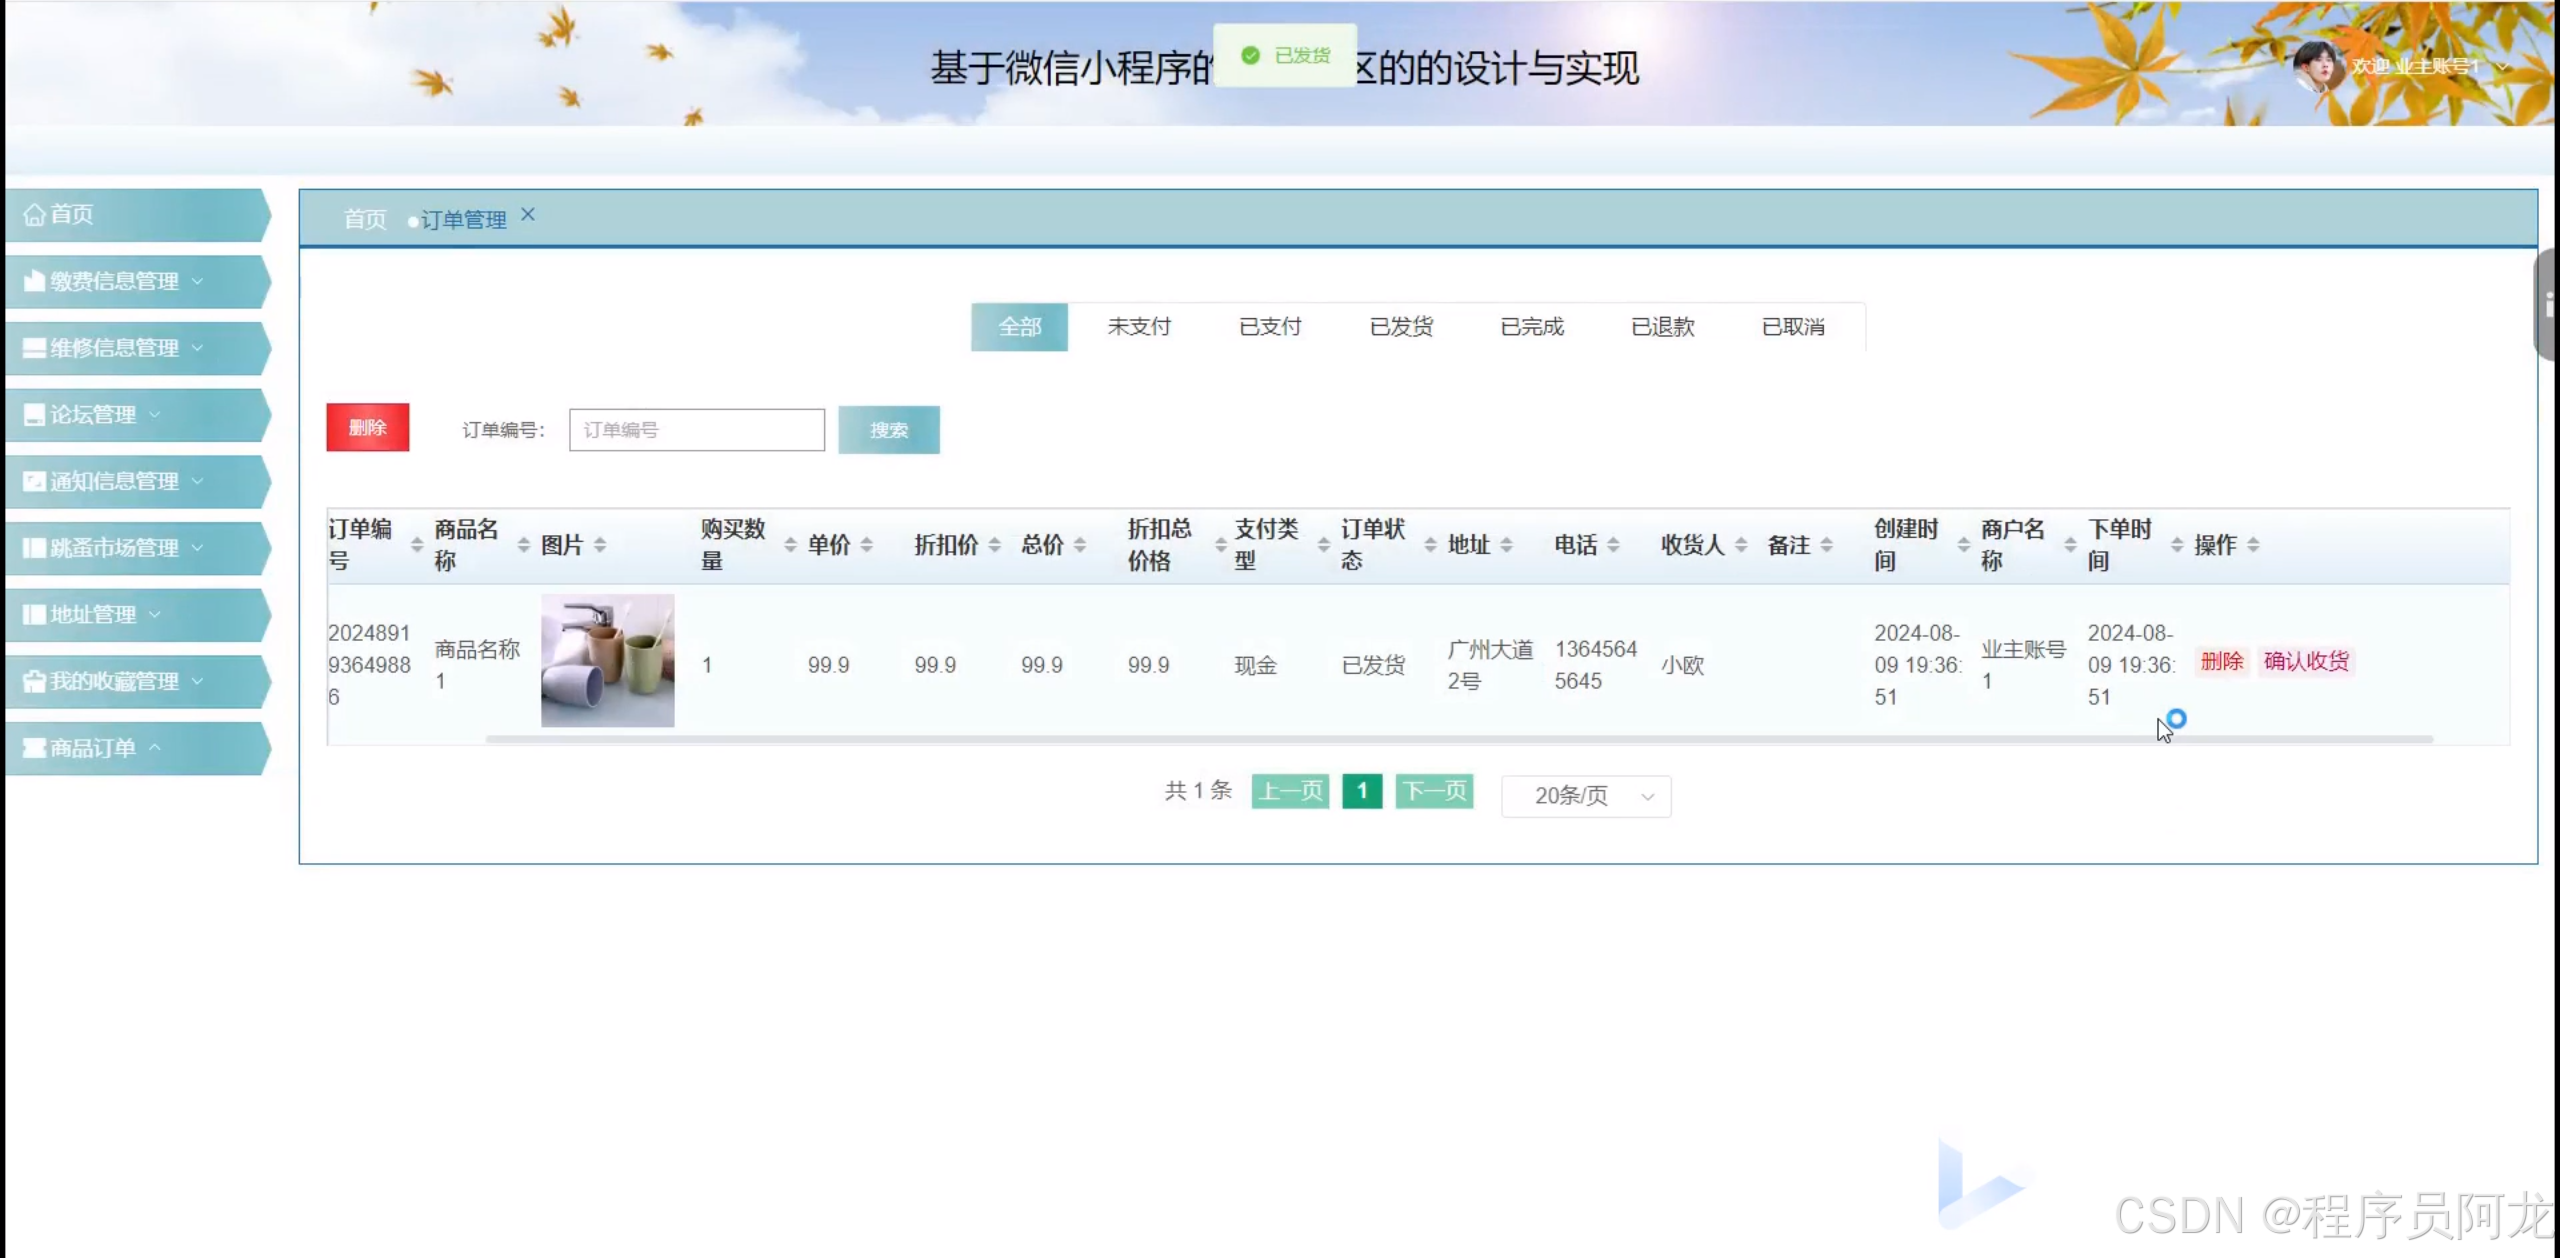Click the 我的收藏管理 sidebar icon
This screenshot has height=1258, width=2560.
coord(35,681)
